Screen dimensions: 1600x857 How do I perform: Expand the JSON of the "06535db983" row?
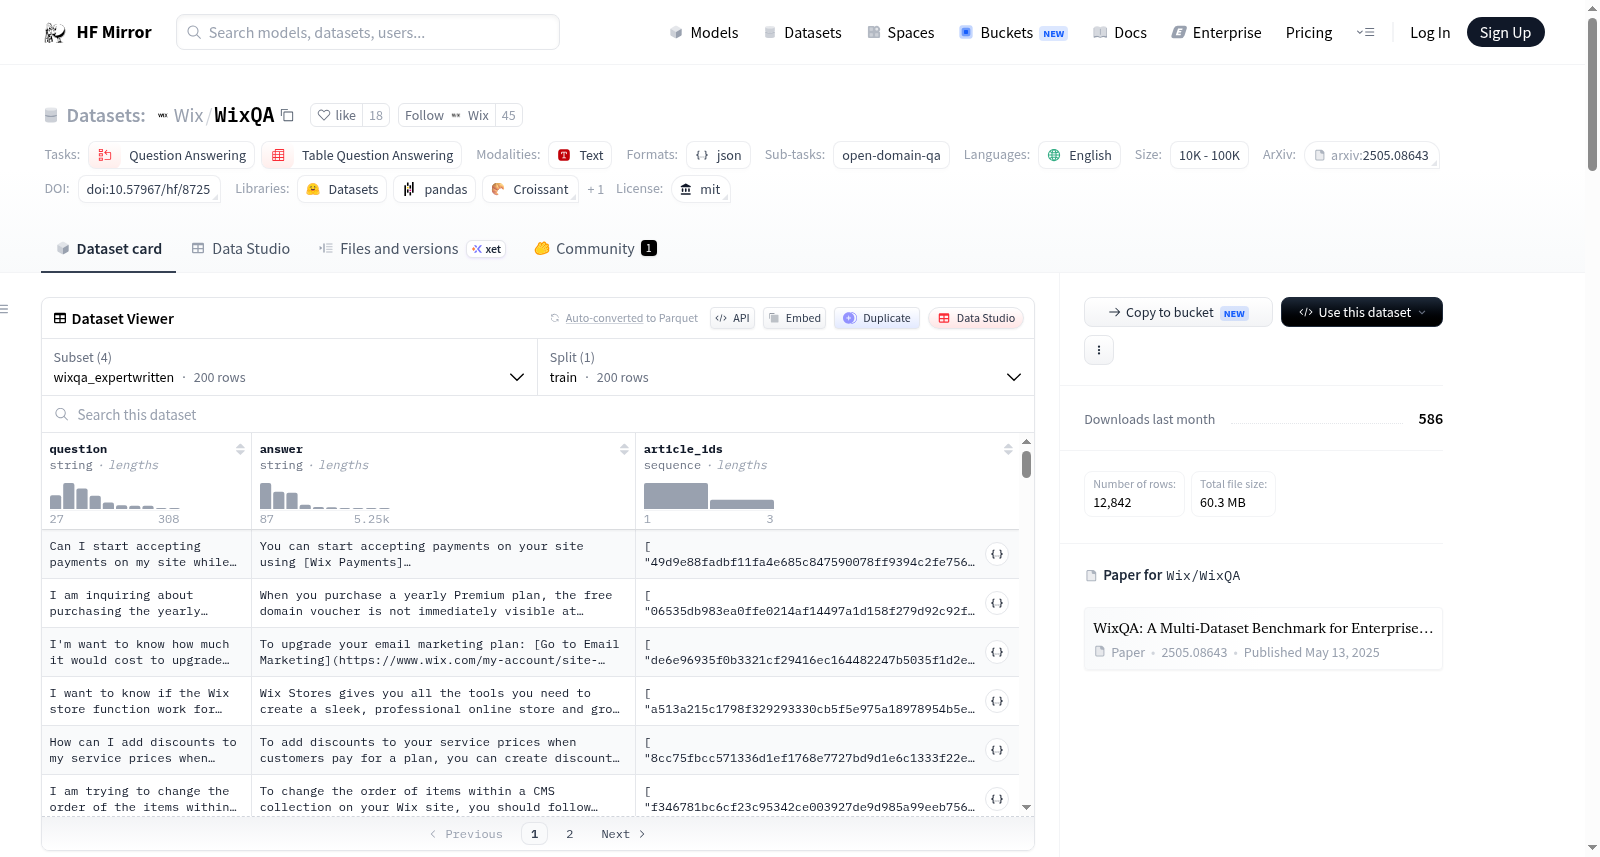click(997, 603)
